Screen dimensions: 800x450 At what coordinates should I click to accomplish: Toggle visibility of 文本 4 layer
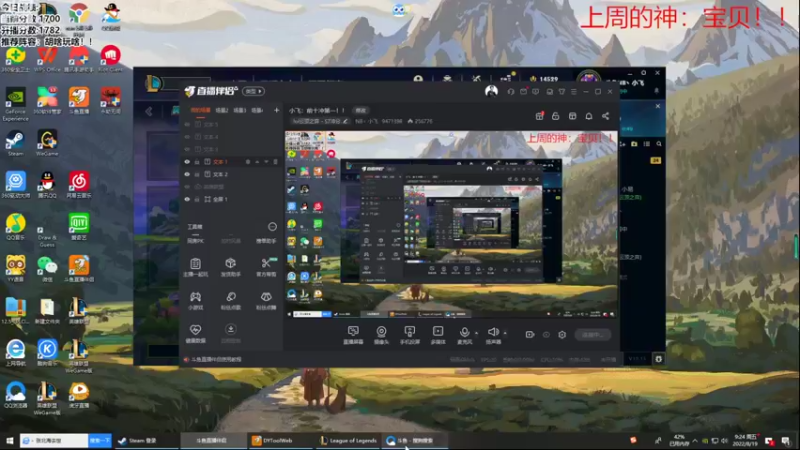coord(187,137)
